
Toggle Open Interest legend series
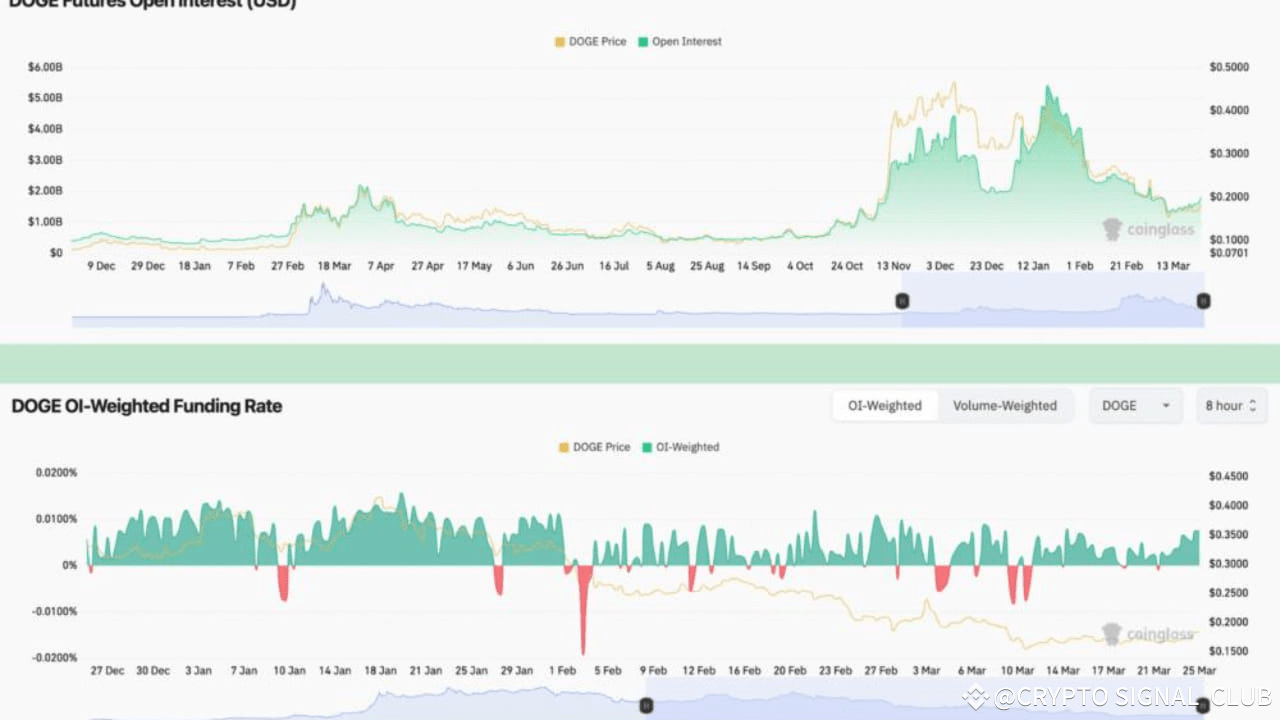point(679,42)
